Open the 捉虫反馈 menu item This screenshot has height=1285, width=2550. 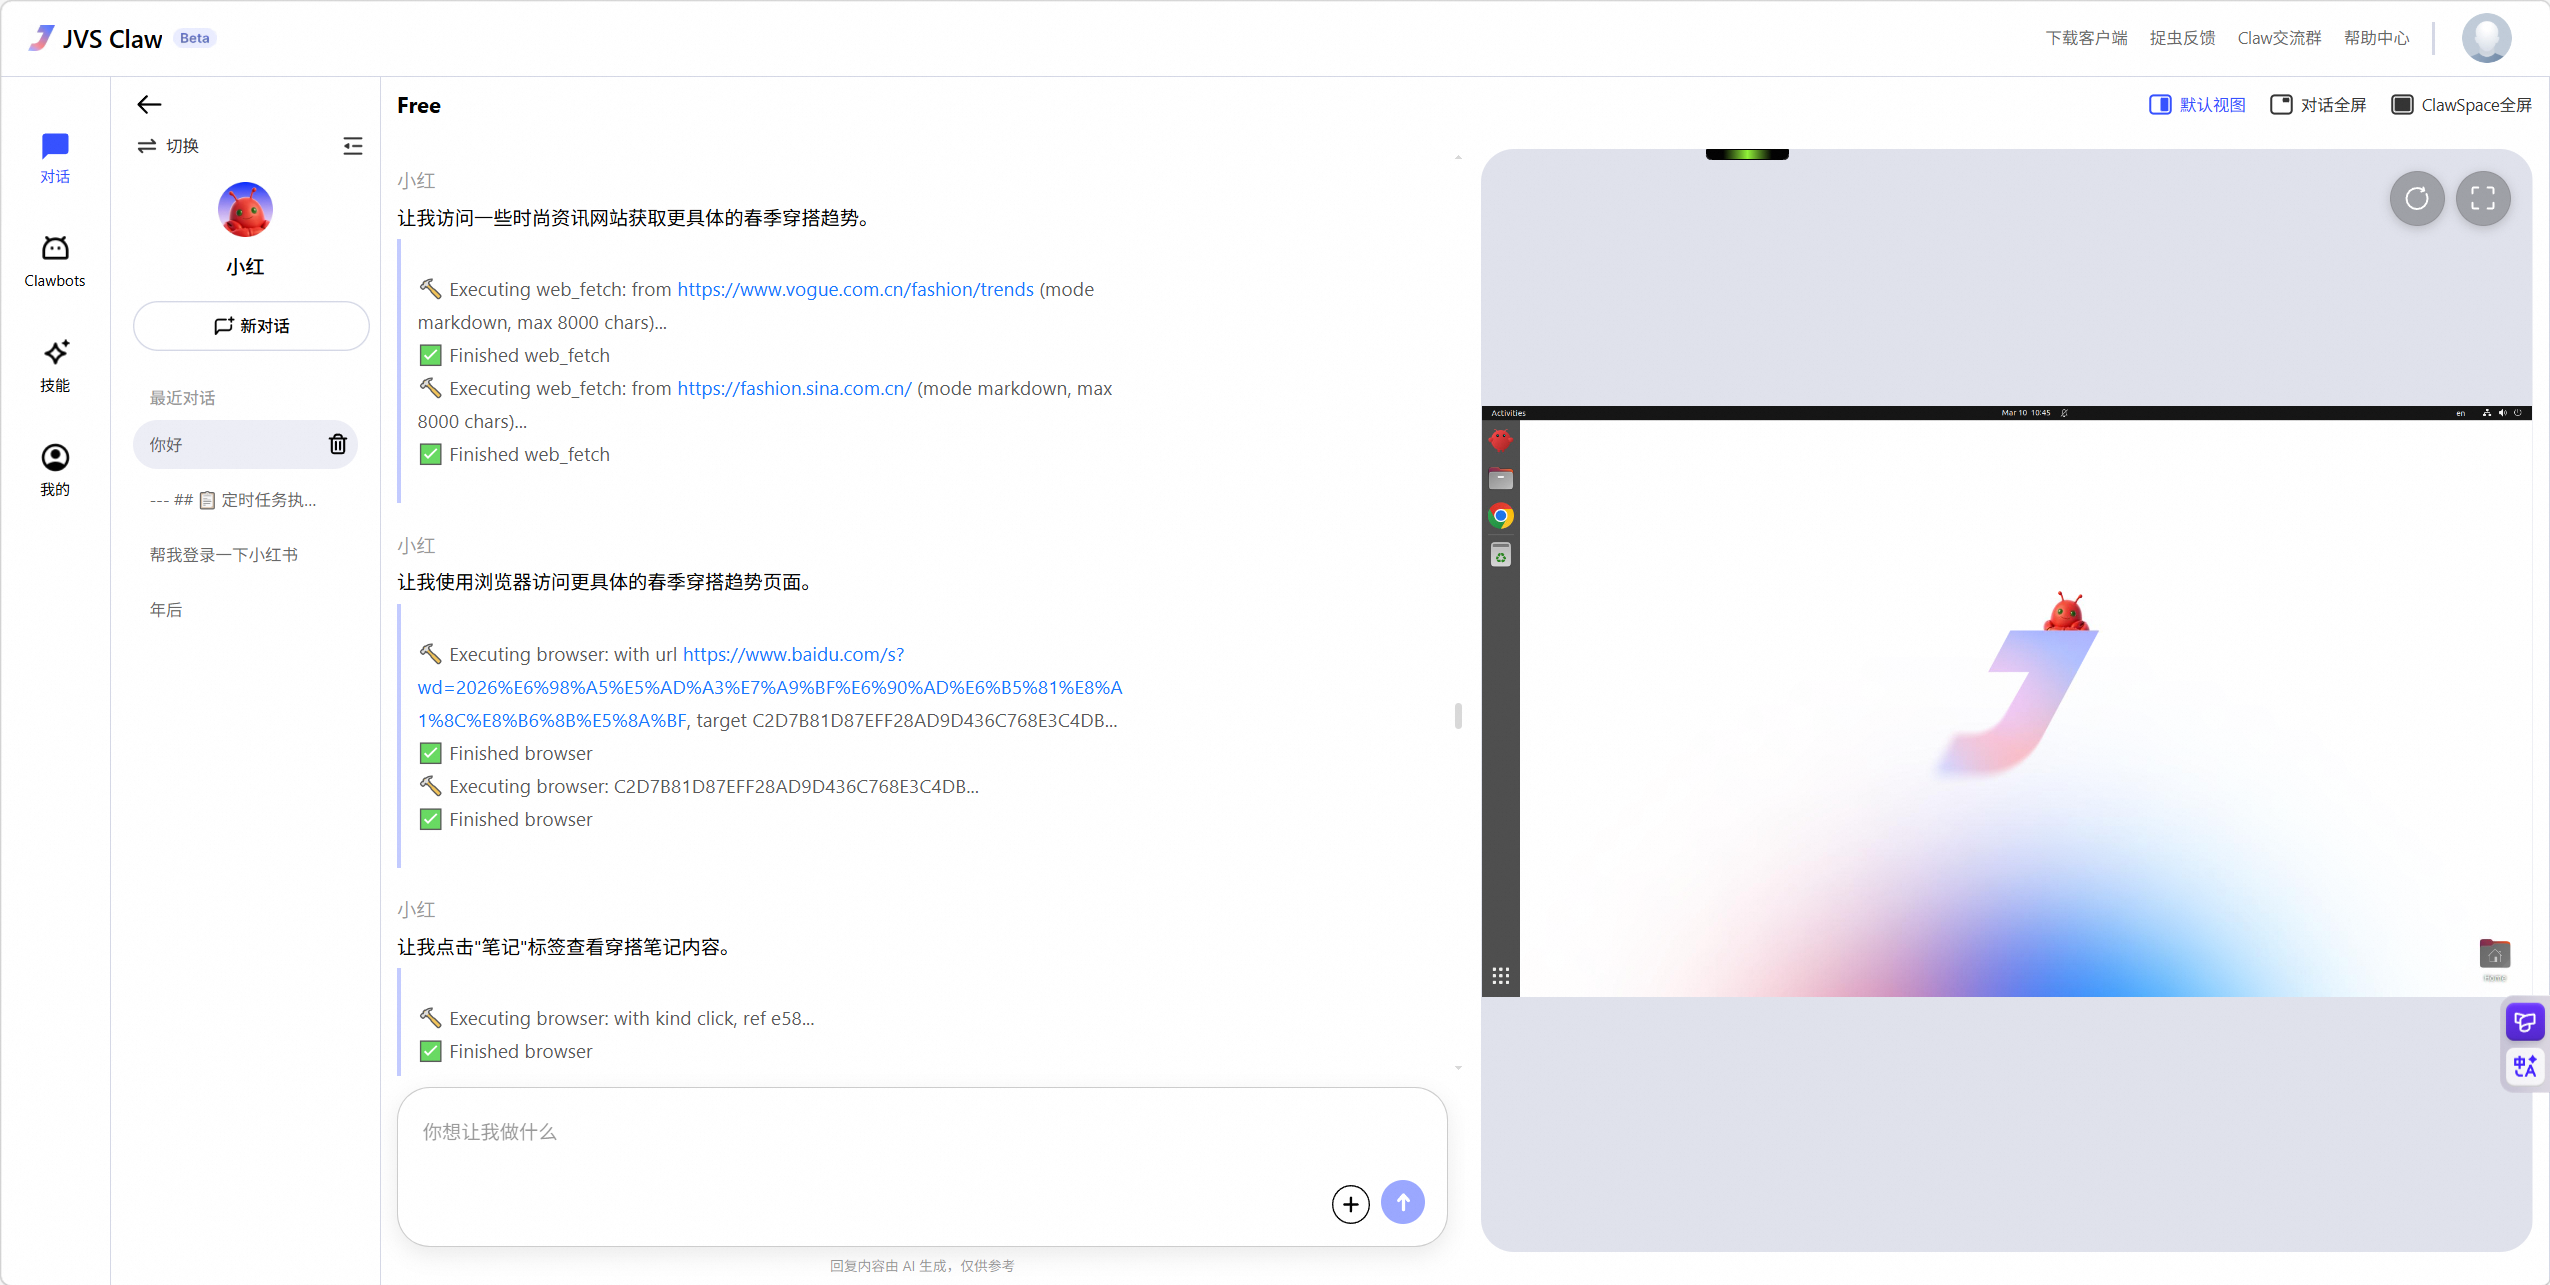[x=2181, y=38]
